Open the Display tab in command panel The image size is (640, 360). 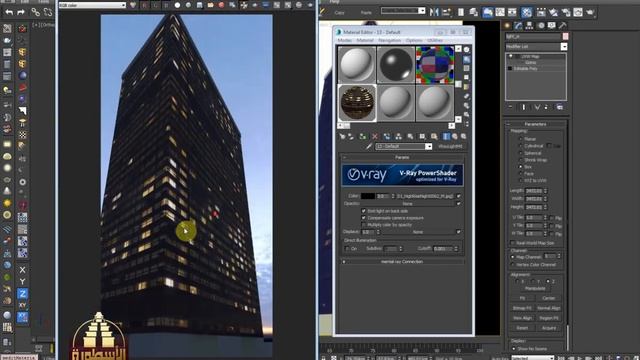coord(552,25)
